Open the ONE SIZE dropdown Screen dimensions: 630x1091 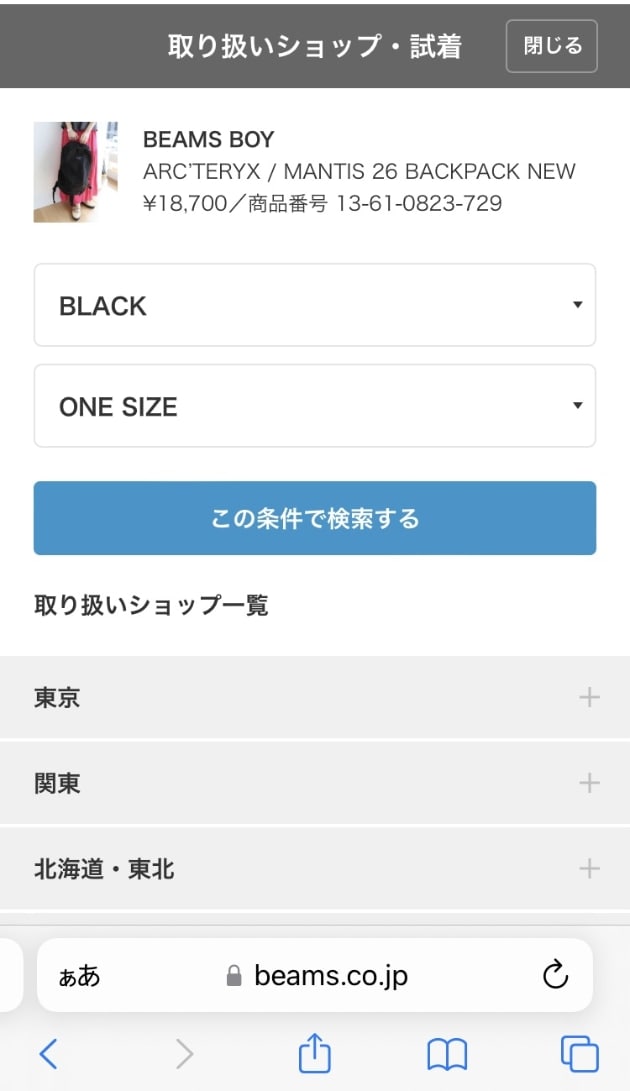coord(315,406)
